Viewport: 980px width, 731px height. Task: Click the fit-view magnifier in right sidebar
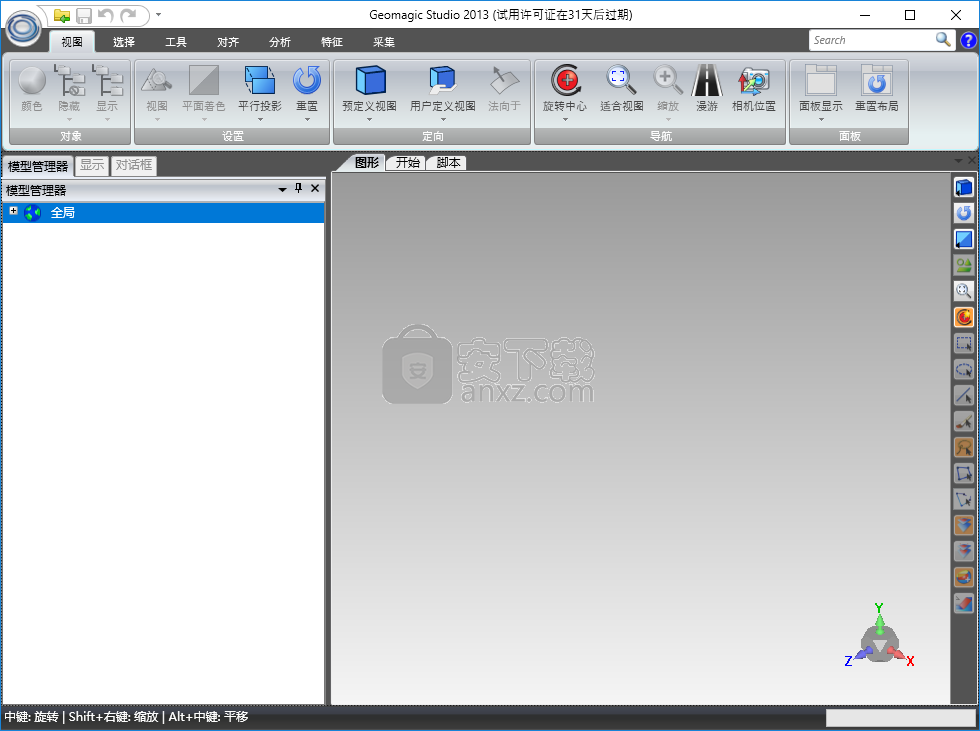[964, 291]
